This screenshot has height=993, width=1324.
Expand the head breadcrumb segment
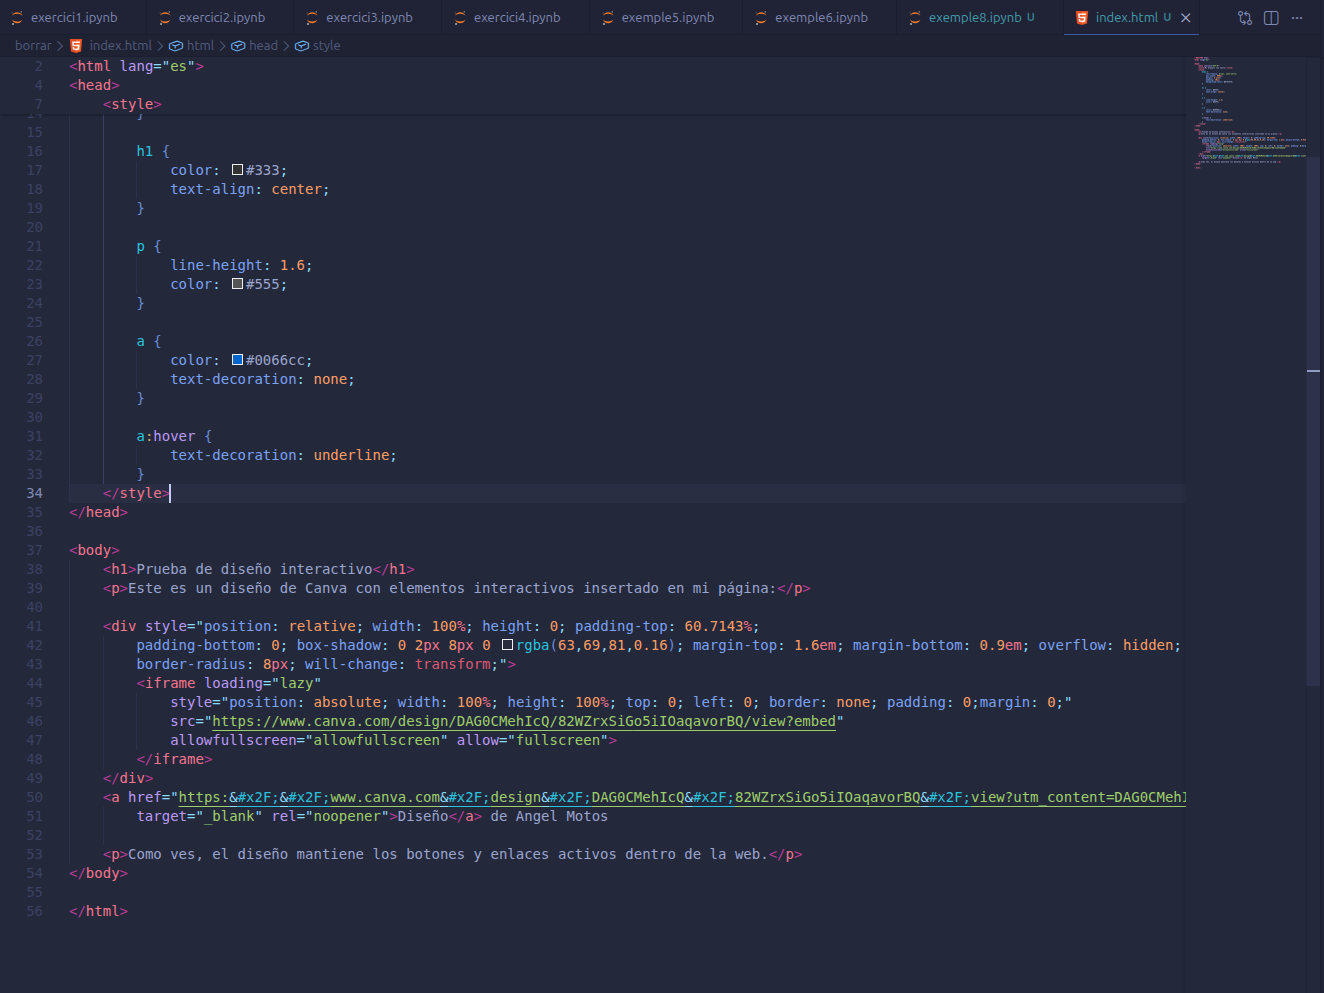coord(263,46)
